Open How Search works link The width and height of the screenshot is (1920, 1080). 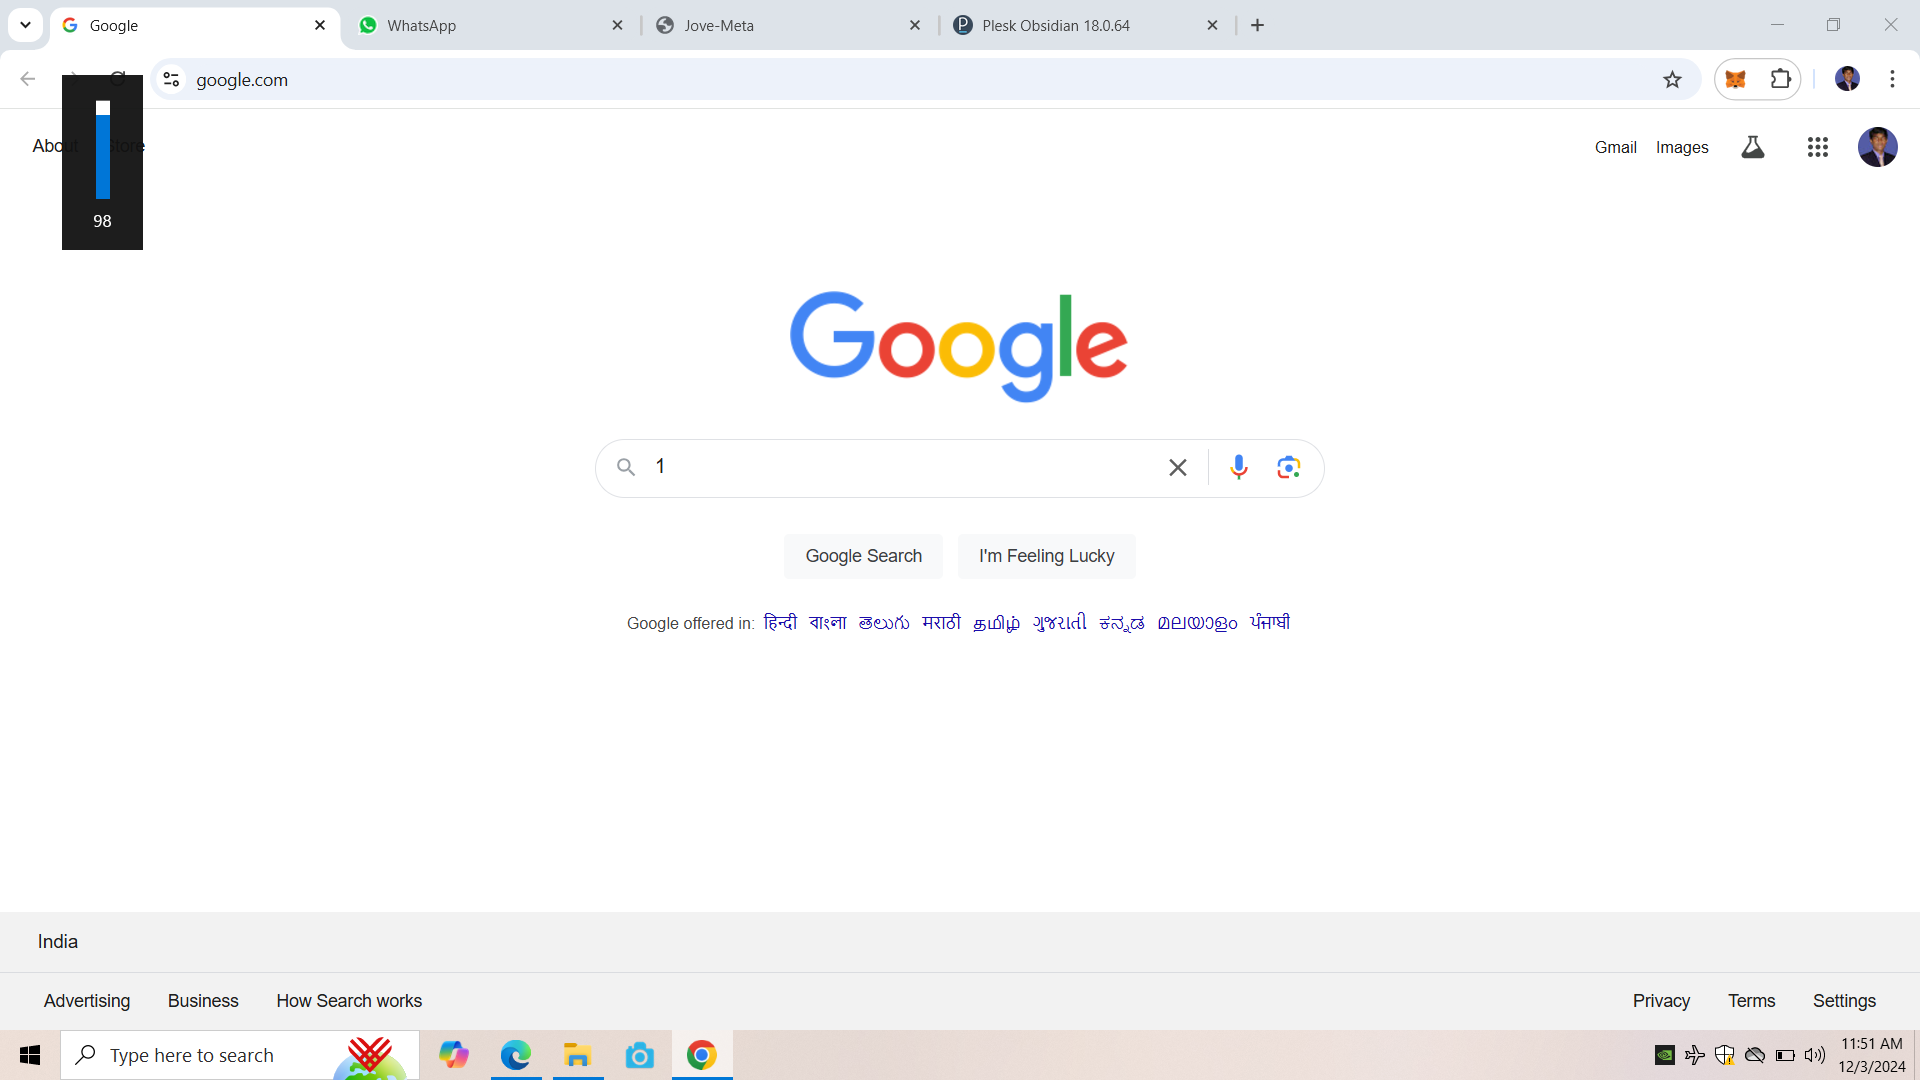[349, 1001]
